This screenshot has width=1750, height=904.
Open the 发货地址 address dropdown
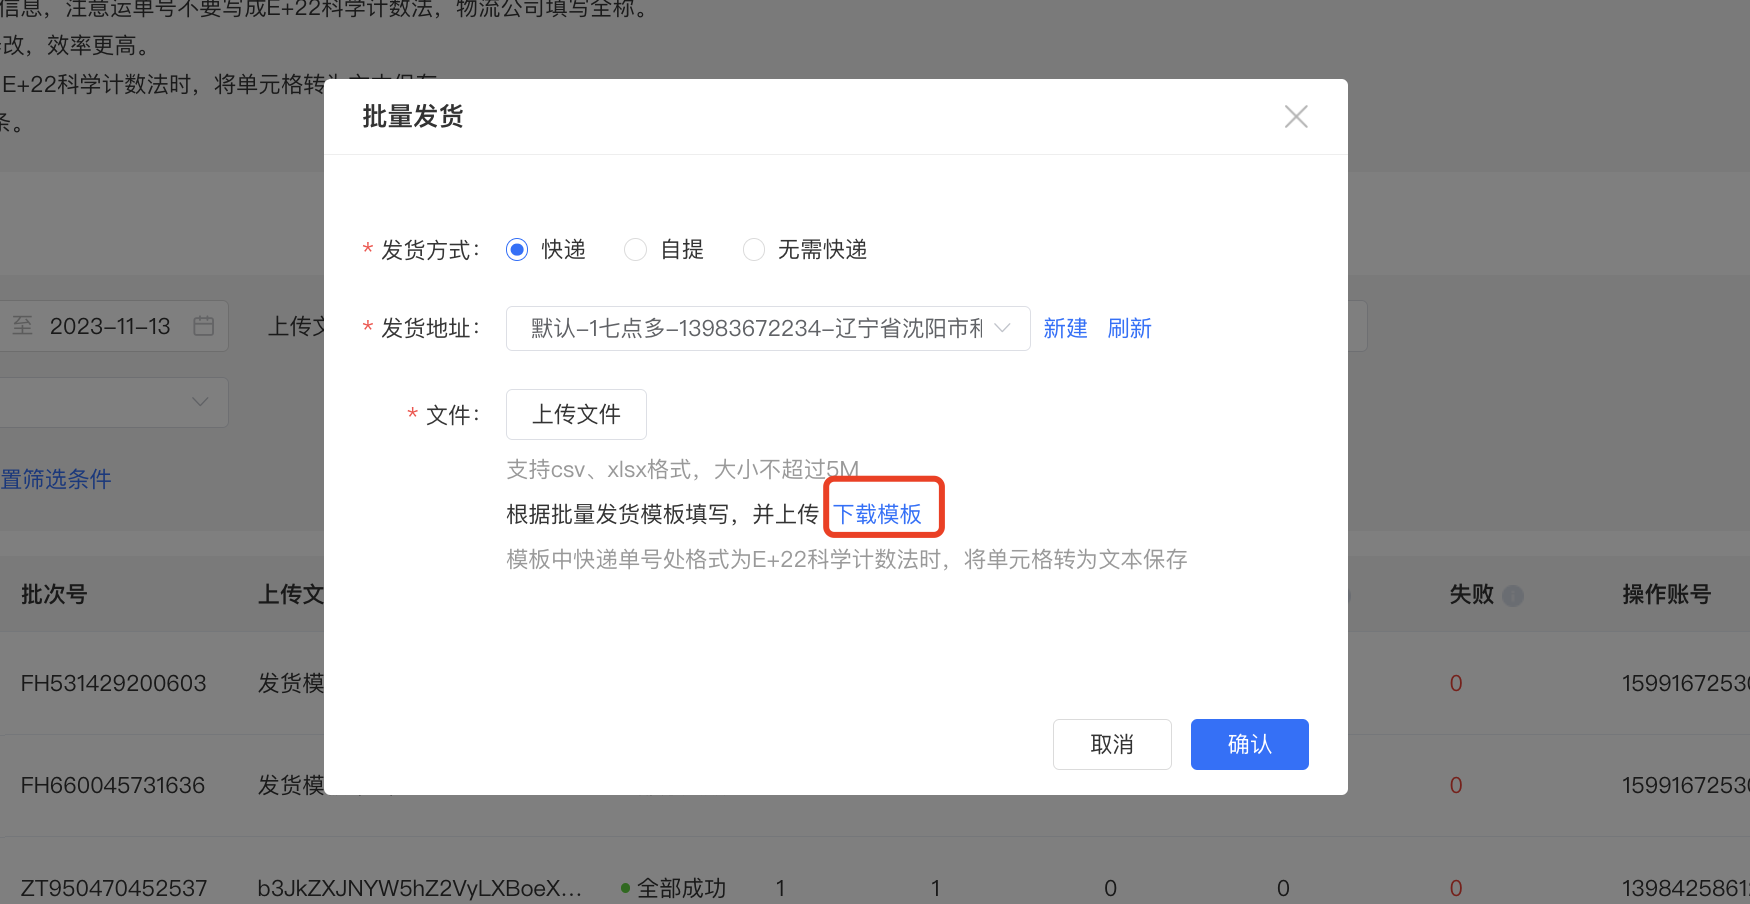pos(768,328)
